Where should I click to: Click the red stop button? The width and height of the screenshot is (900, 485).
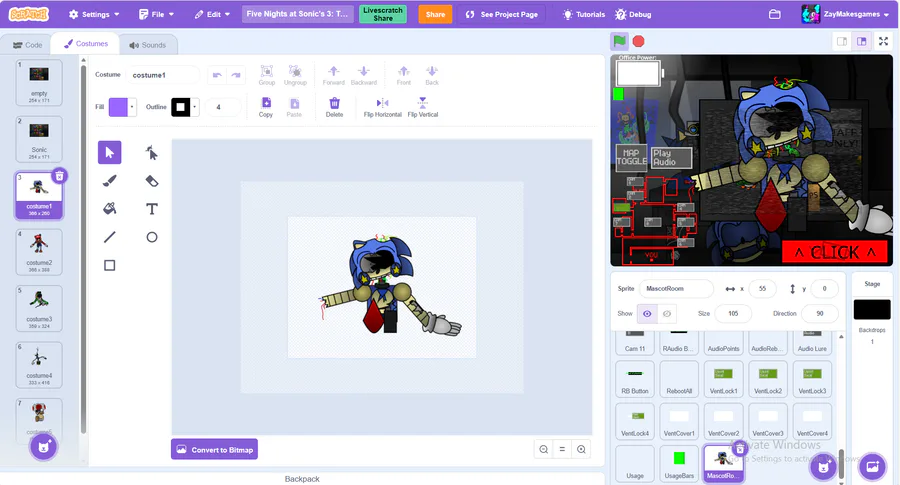(x=638, y=41)
